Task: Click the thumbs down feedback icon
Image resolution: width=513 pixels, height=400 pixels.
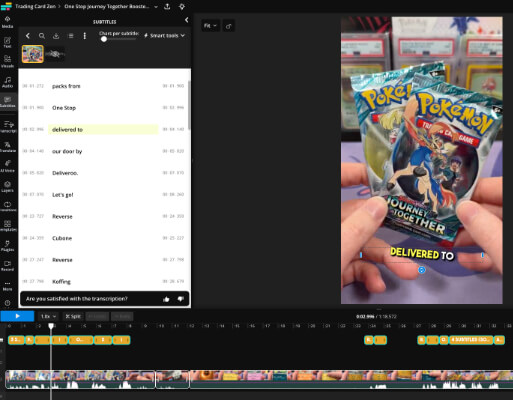Action: click(180, 299)
